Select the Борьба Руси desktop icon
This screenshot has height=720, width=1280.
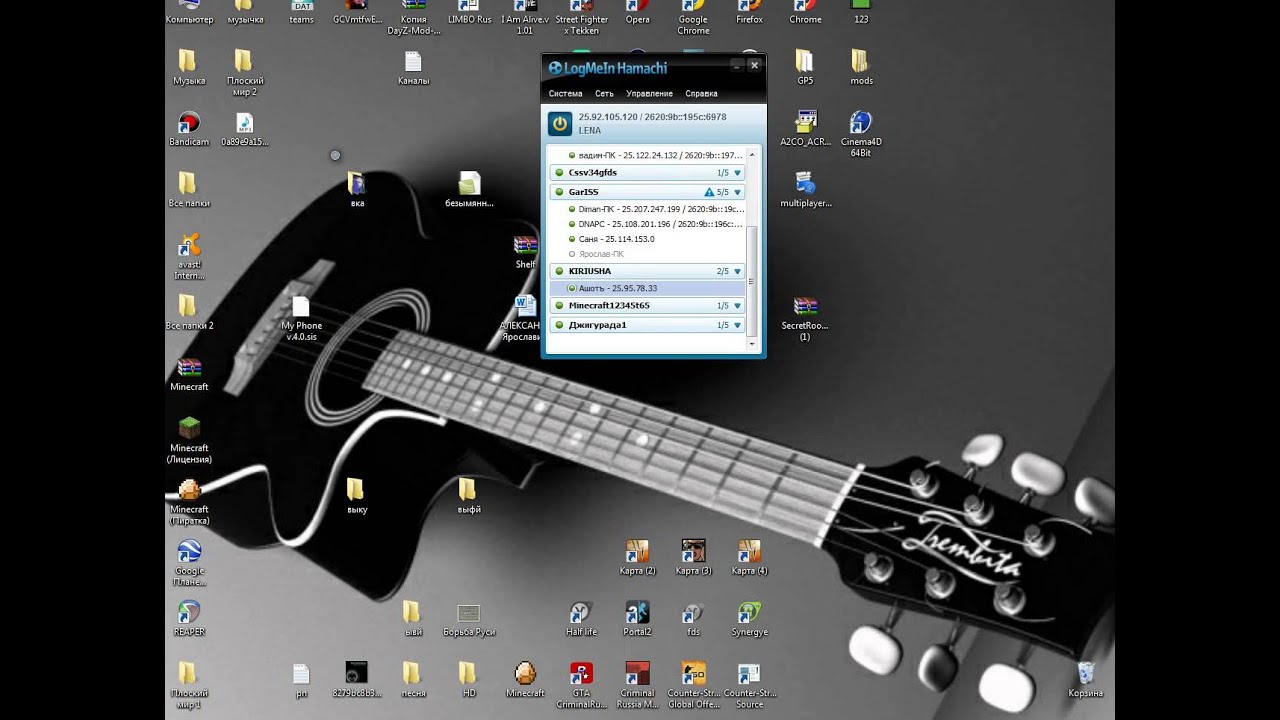pos(469,618)
